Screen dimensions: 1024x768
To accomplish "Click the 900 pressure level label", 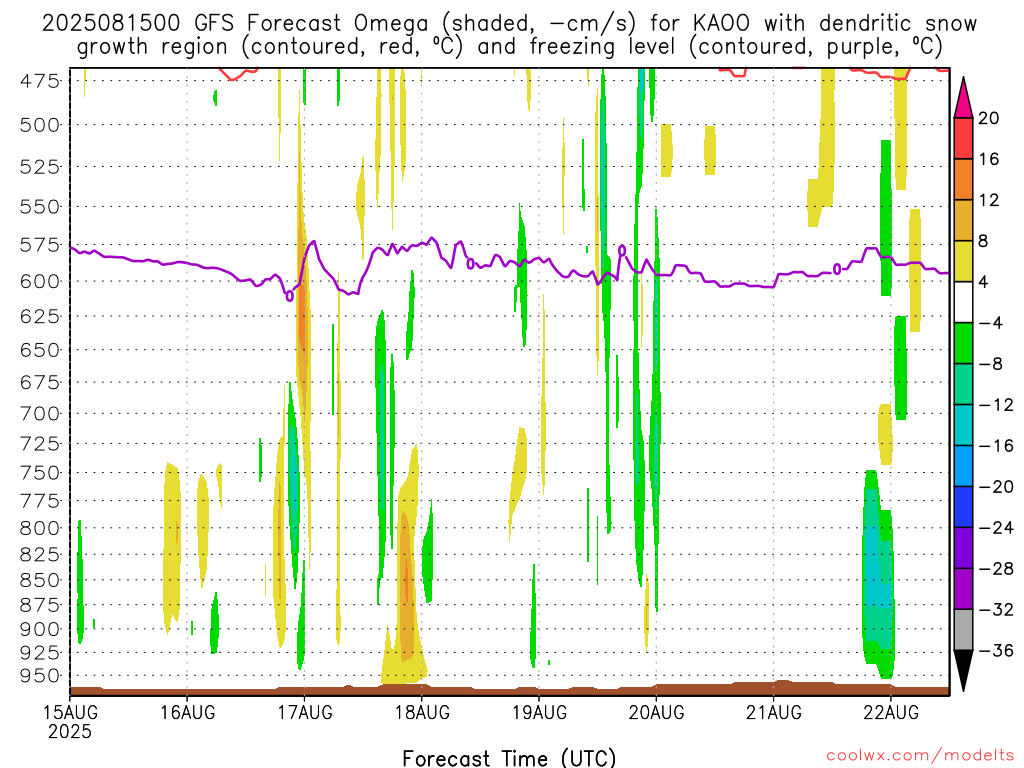I will tap(40, 629).
